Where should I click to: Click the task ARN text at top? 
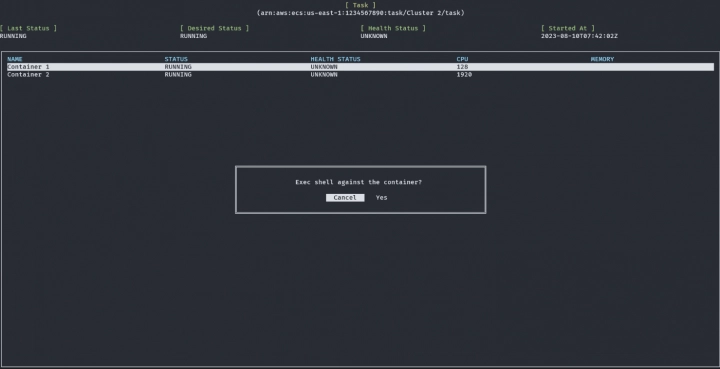click(360, 13)
